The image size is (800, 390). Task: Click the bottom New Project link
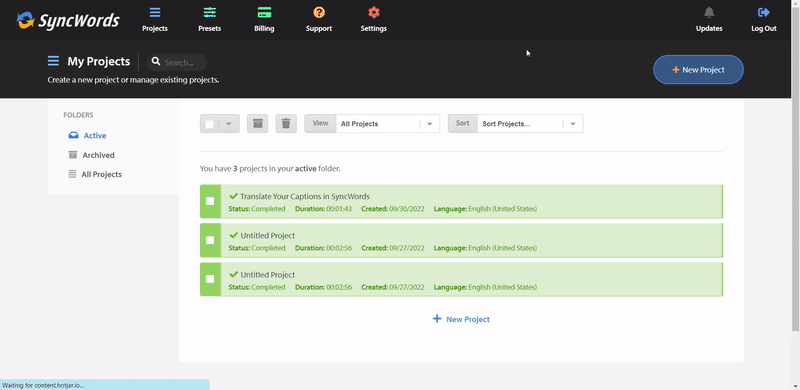click(x=461, y=319)
